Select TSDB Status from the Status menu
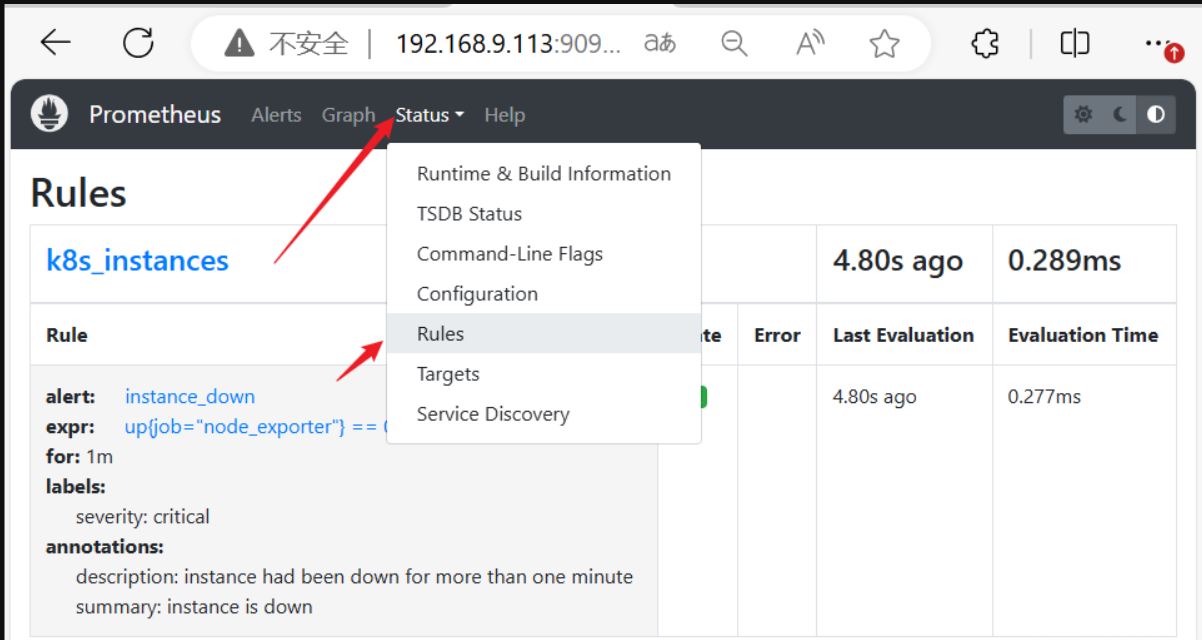 [x=544, y=213]
